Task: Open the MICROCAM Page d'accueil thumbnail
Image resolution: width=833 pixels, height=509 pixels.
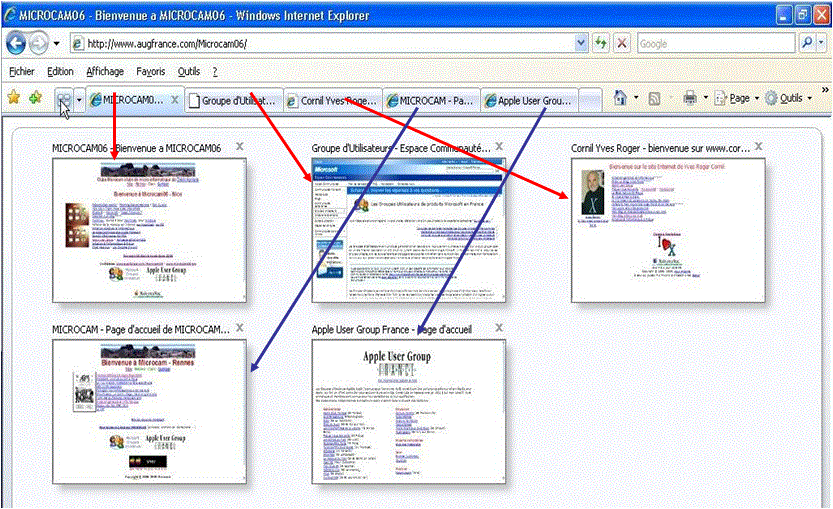Action: pyautogui.click(x=149, y=412)
